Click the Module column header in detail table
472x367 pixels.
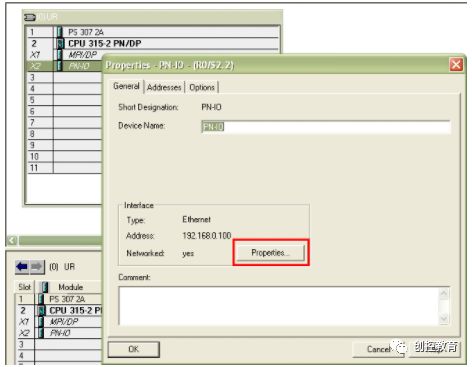(x=71, y=287)
